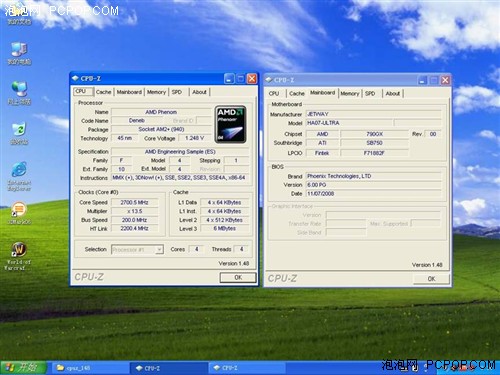Click the 790GX chipset value
The image size is (500, 375).
pyautogui.click(x=374, y=134)
